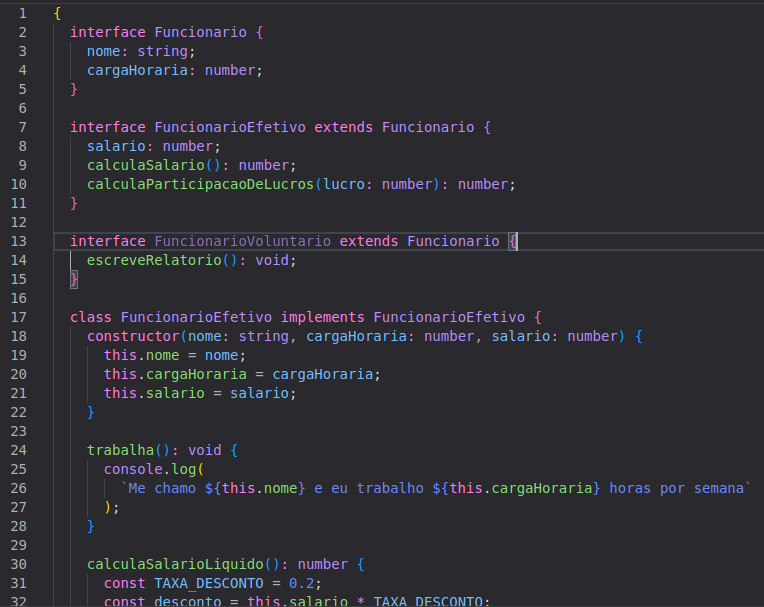764x607 pixels.
Task: Click "FuncionarioEfetivo" on line 7
Action: pyautogui.click(x=230, y=127)
